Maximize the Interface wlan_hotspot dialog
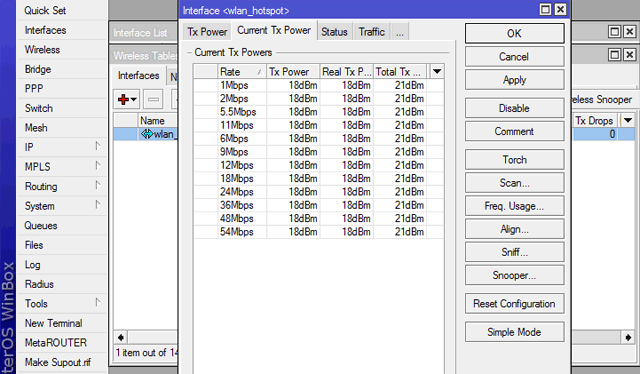 click(x=545, y=9)
